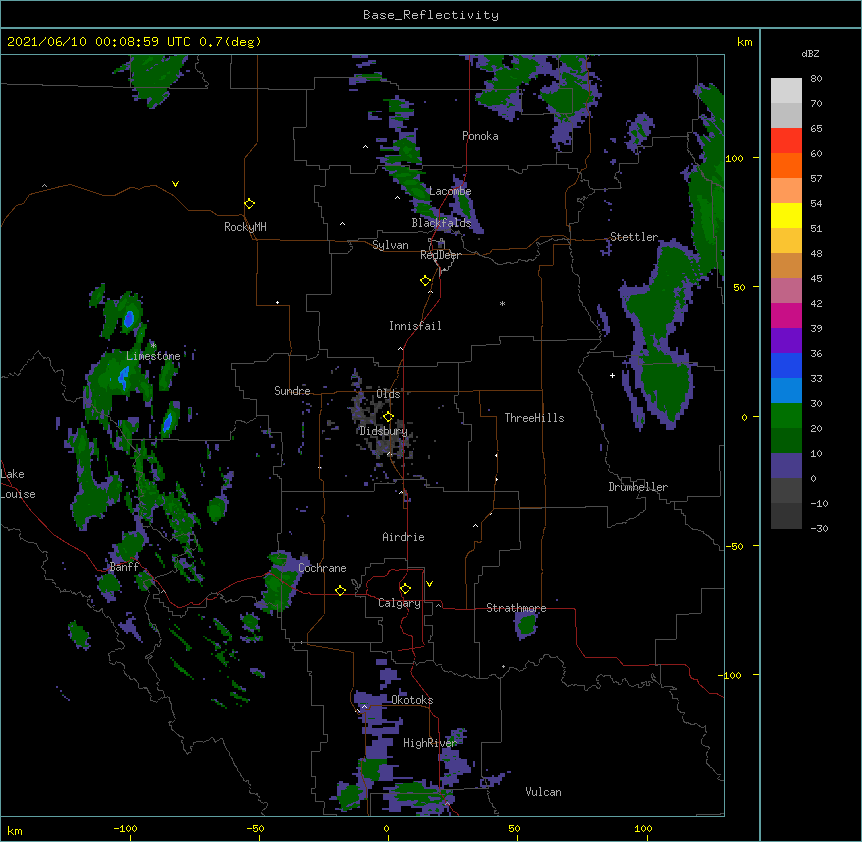
Task: Click the green echo southeast of Strathmore
Action: tap(527, 625)
